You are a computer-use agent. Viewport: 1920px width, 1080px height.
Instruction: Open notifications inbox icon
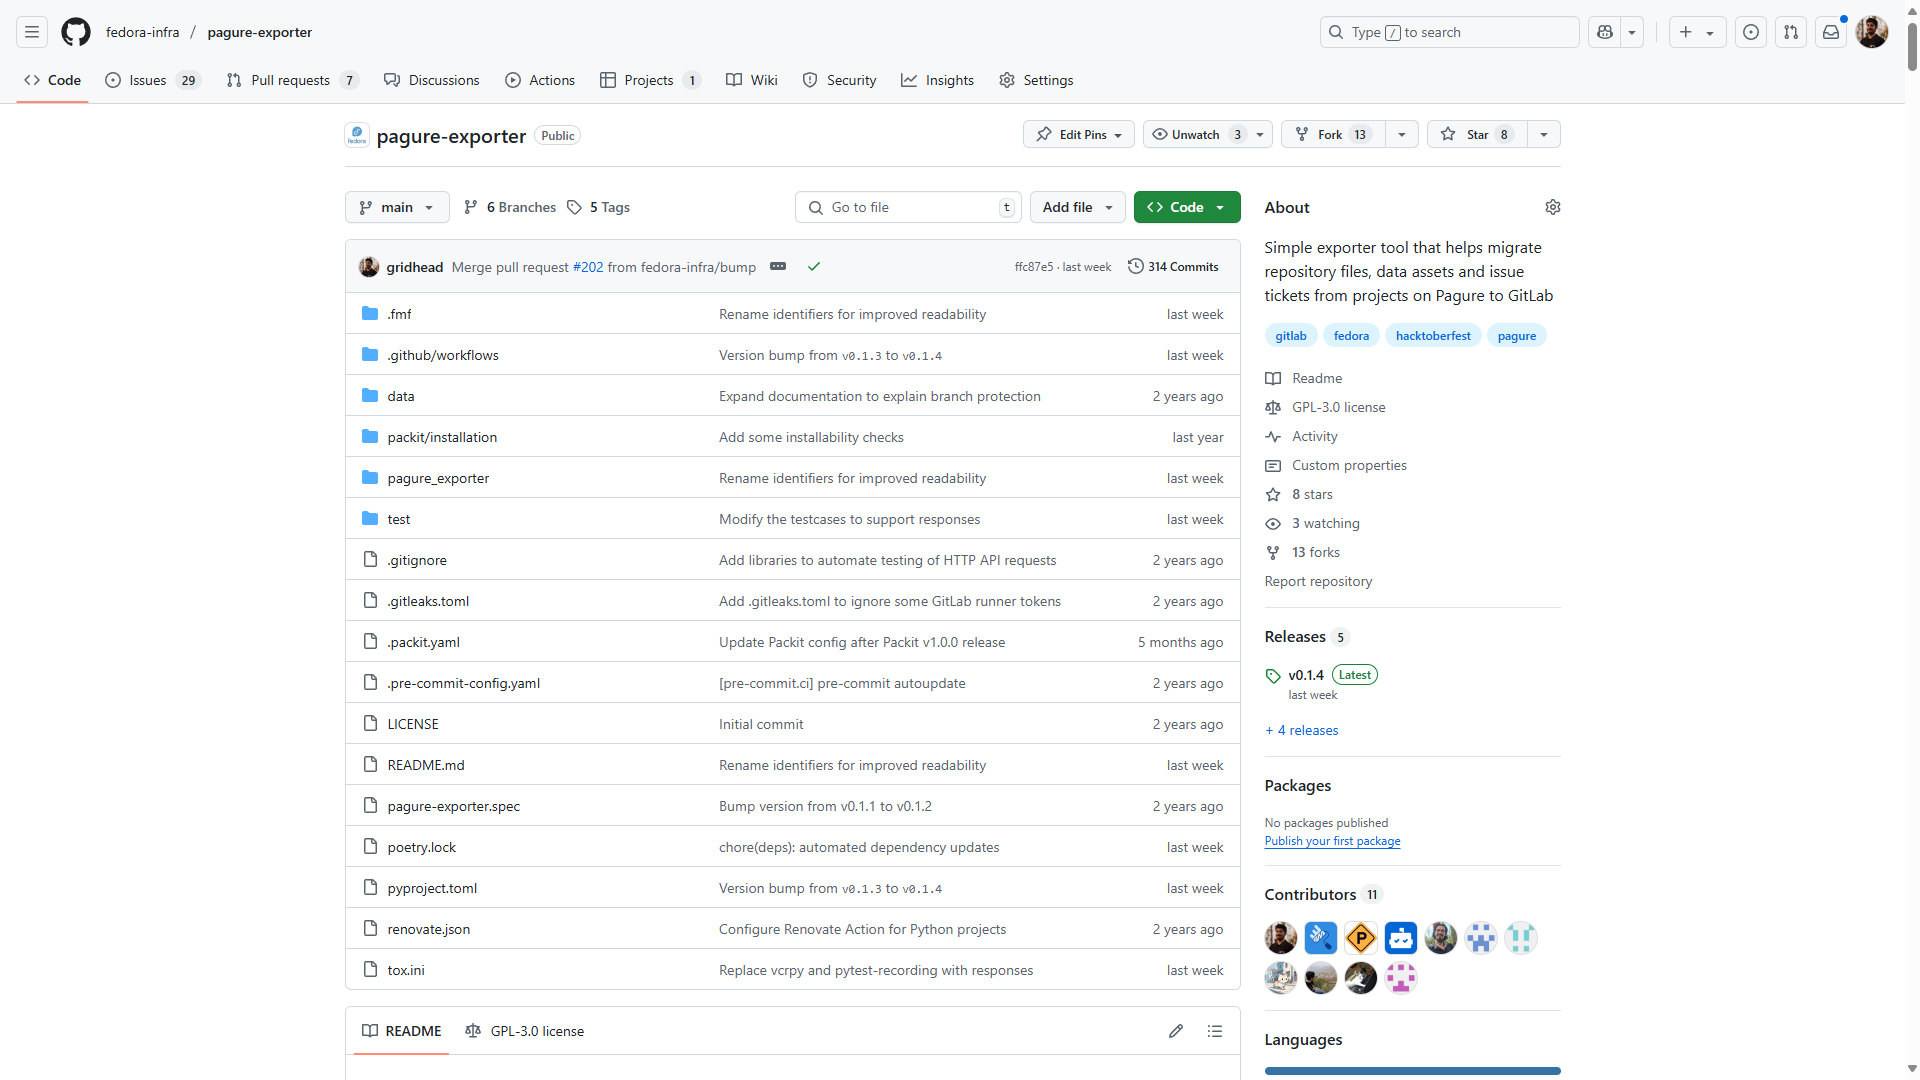[1831, 32]
